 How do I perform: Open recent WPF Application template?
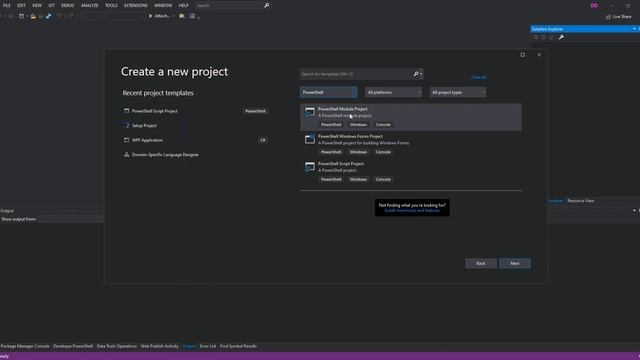tap(196, 140)
